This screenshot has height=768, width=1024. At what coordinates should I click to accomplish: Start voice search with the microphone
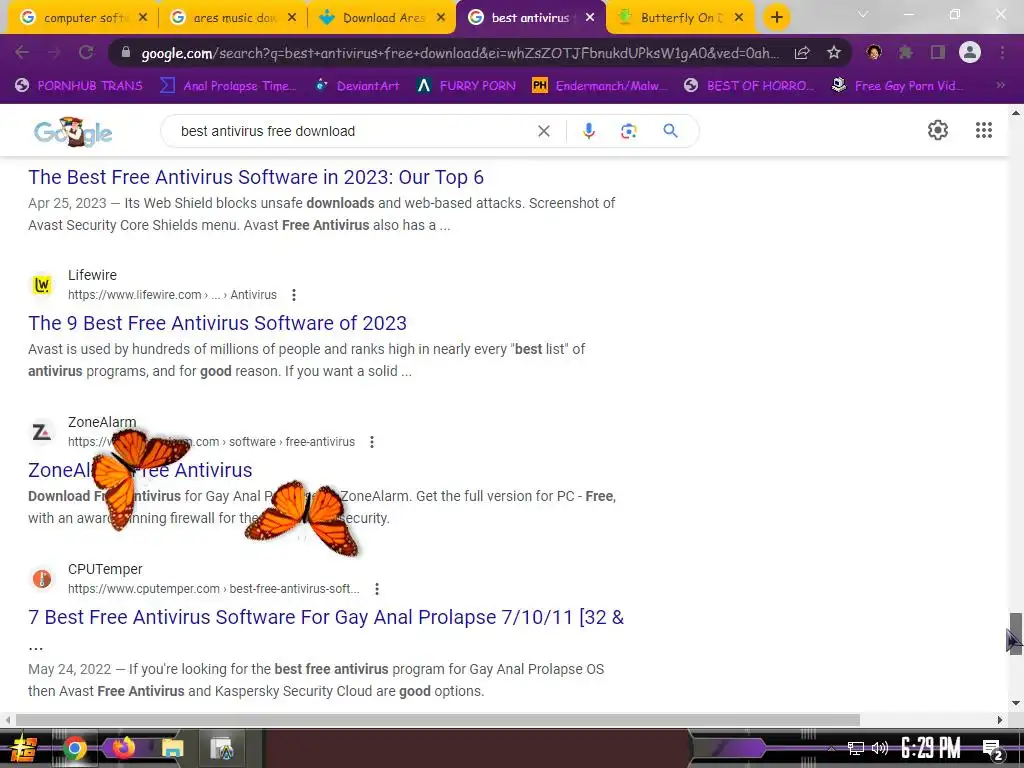(x=588, y=131)
